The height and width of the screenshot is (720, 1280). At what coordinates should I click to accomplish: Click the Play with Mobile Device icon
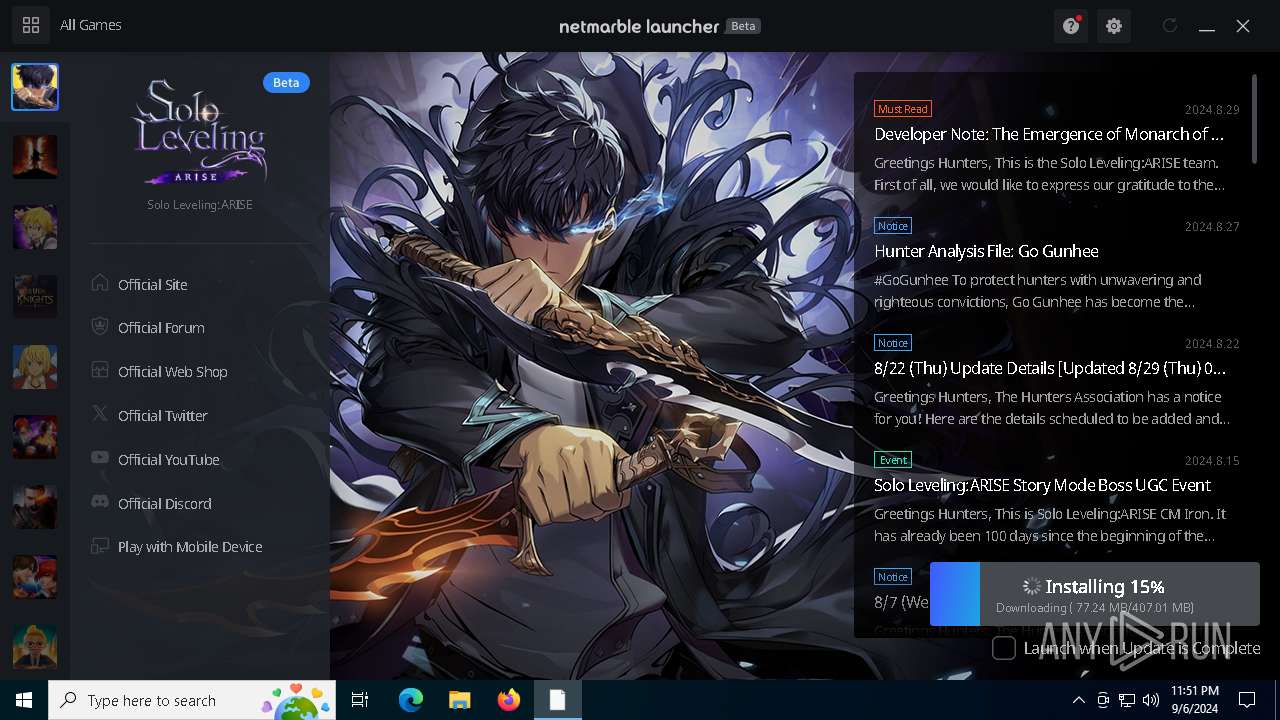tap(100, 546)
